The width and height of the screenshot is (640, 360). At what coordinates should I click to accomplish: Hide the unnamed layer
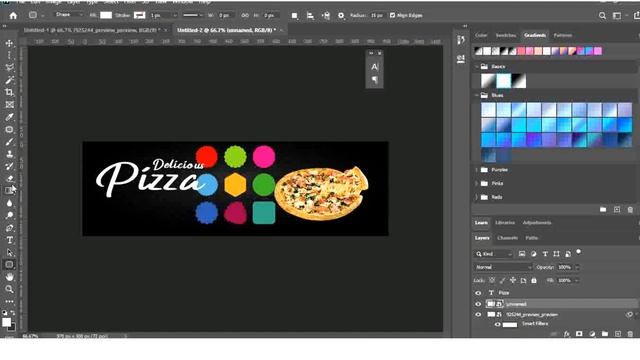click(478, 304)
